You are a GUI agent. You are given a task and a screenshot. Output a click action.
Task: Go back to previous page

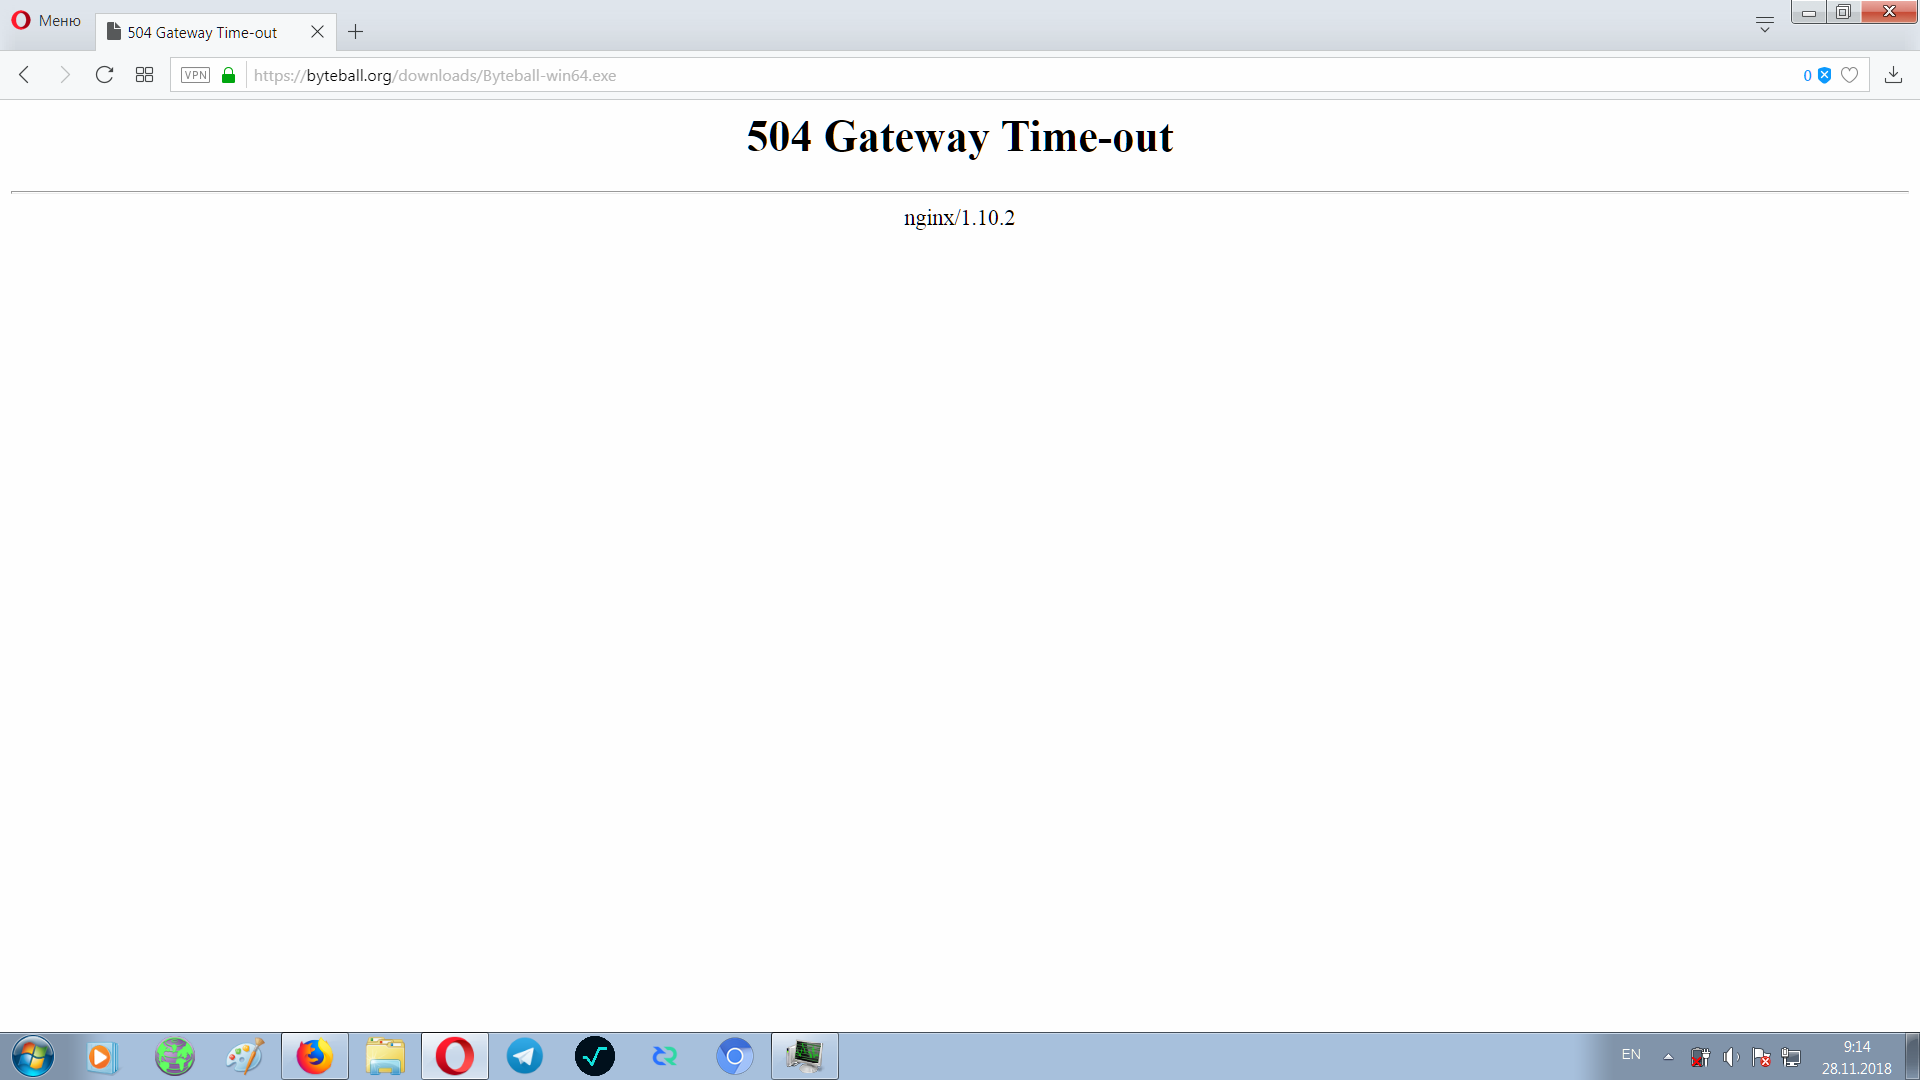25,75
